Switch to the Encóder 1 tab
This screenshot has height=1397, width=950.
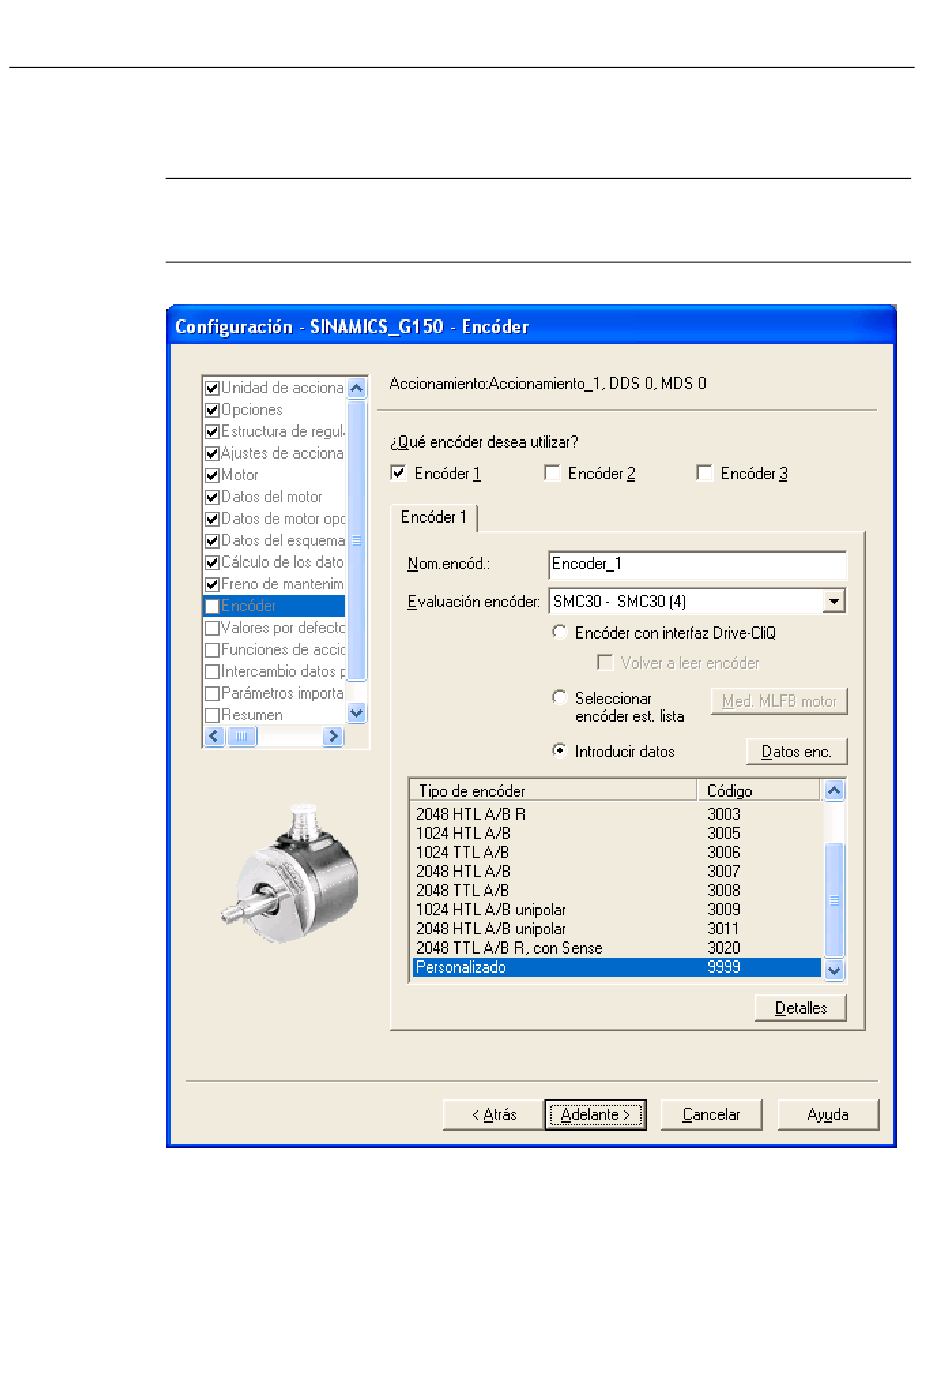coord(434,517)
